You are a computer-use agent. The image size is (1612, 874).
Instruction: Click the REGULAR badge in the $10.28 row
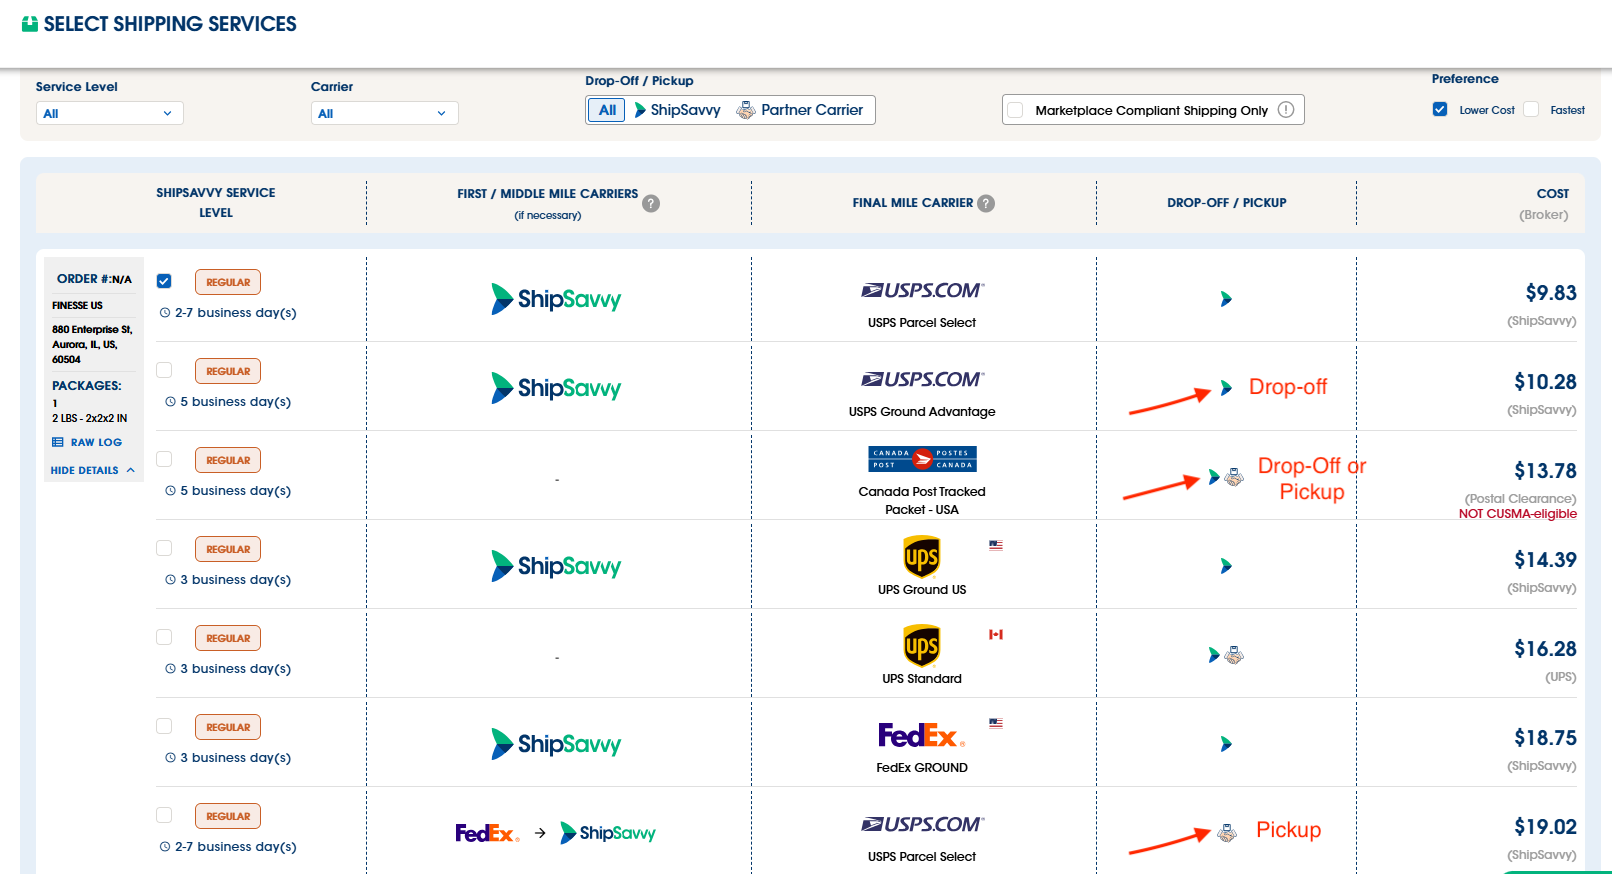228,371
